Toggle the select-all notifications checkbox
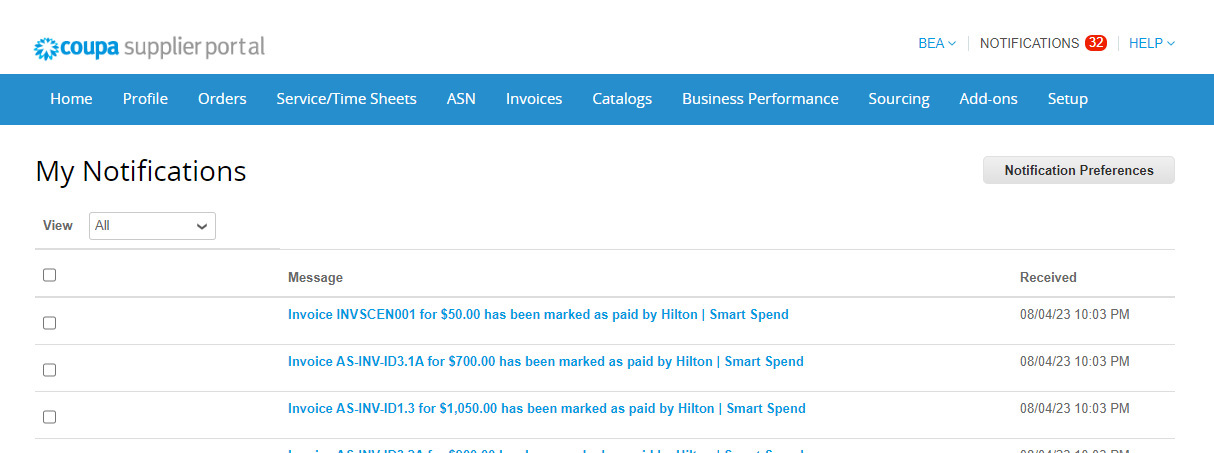The height and width of the screenshot is (453, 1214). pos(50,276)
